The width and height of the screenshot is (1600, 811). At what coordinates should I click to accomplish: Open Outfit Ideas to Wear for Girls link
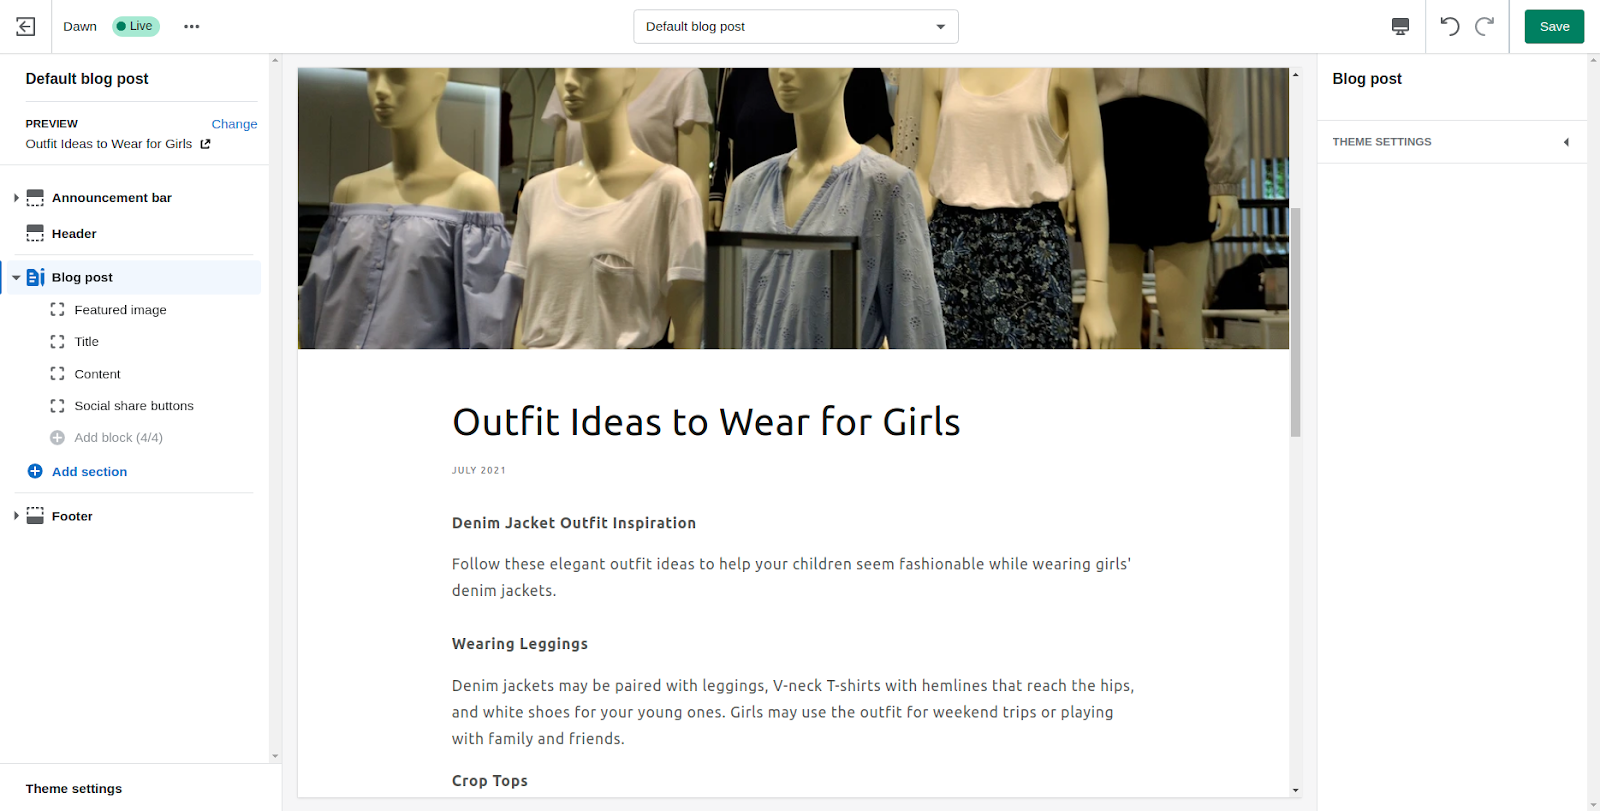[109, 144]
